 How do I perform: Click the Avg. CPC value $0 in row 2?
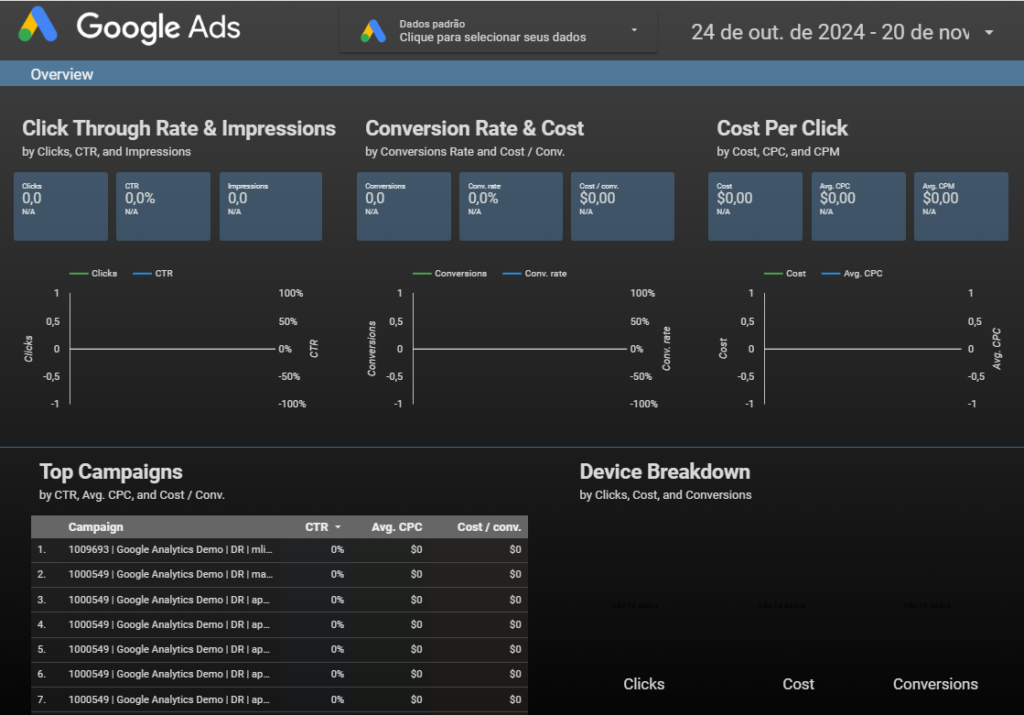click(416, 575)
